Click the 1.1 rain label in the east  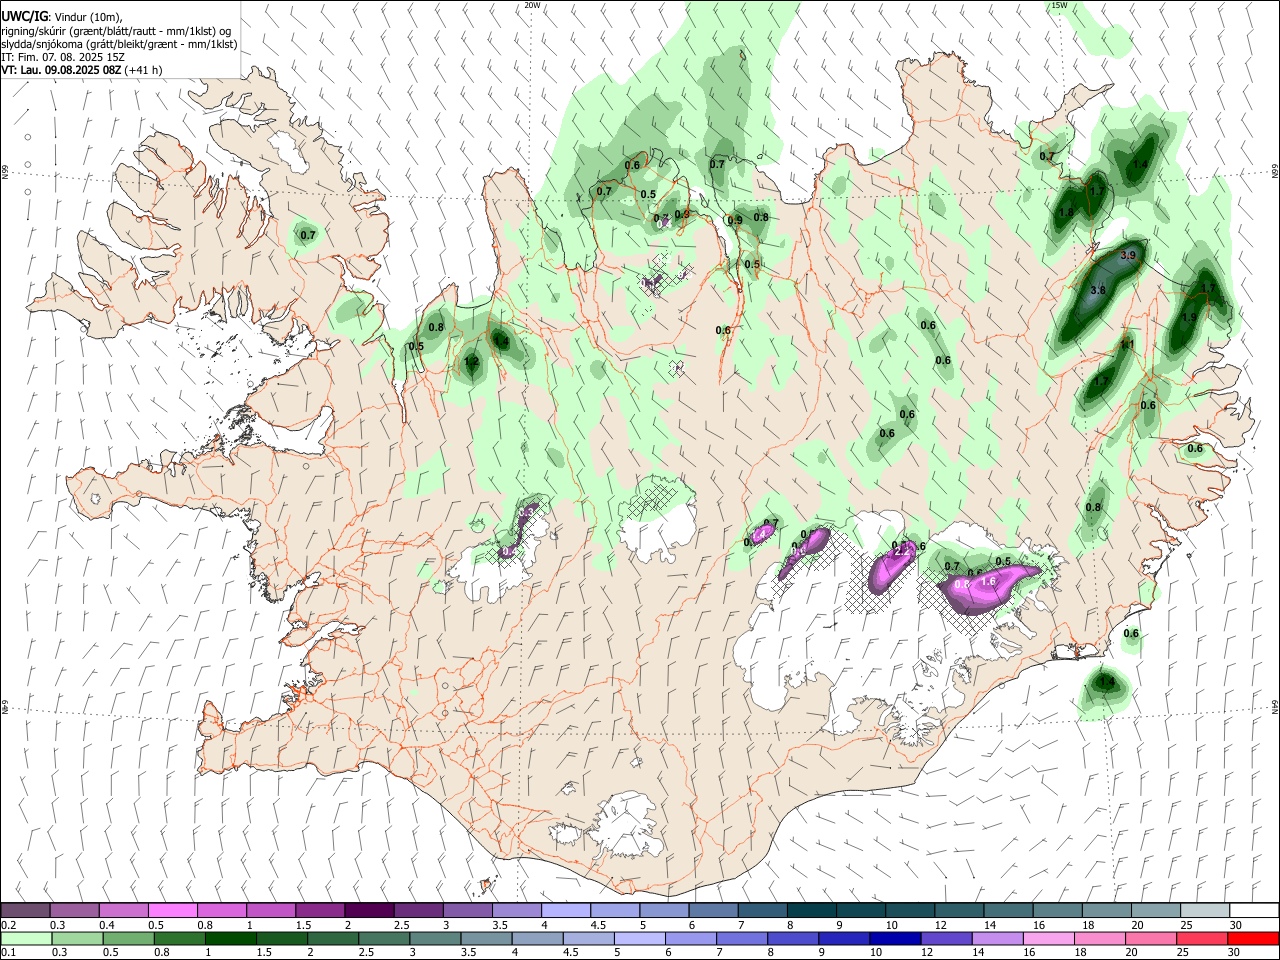pos(1127,345)
